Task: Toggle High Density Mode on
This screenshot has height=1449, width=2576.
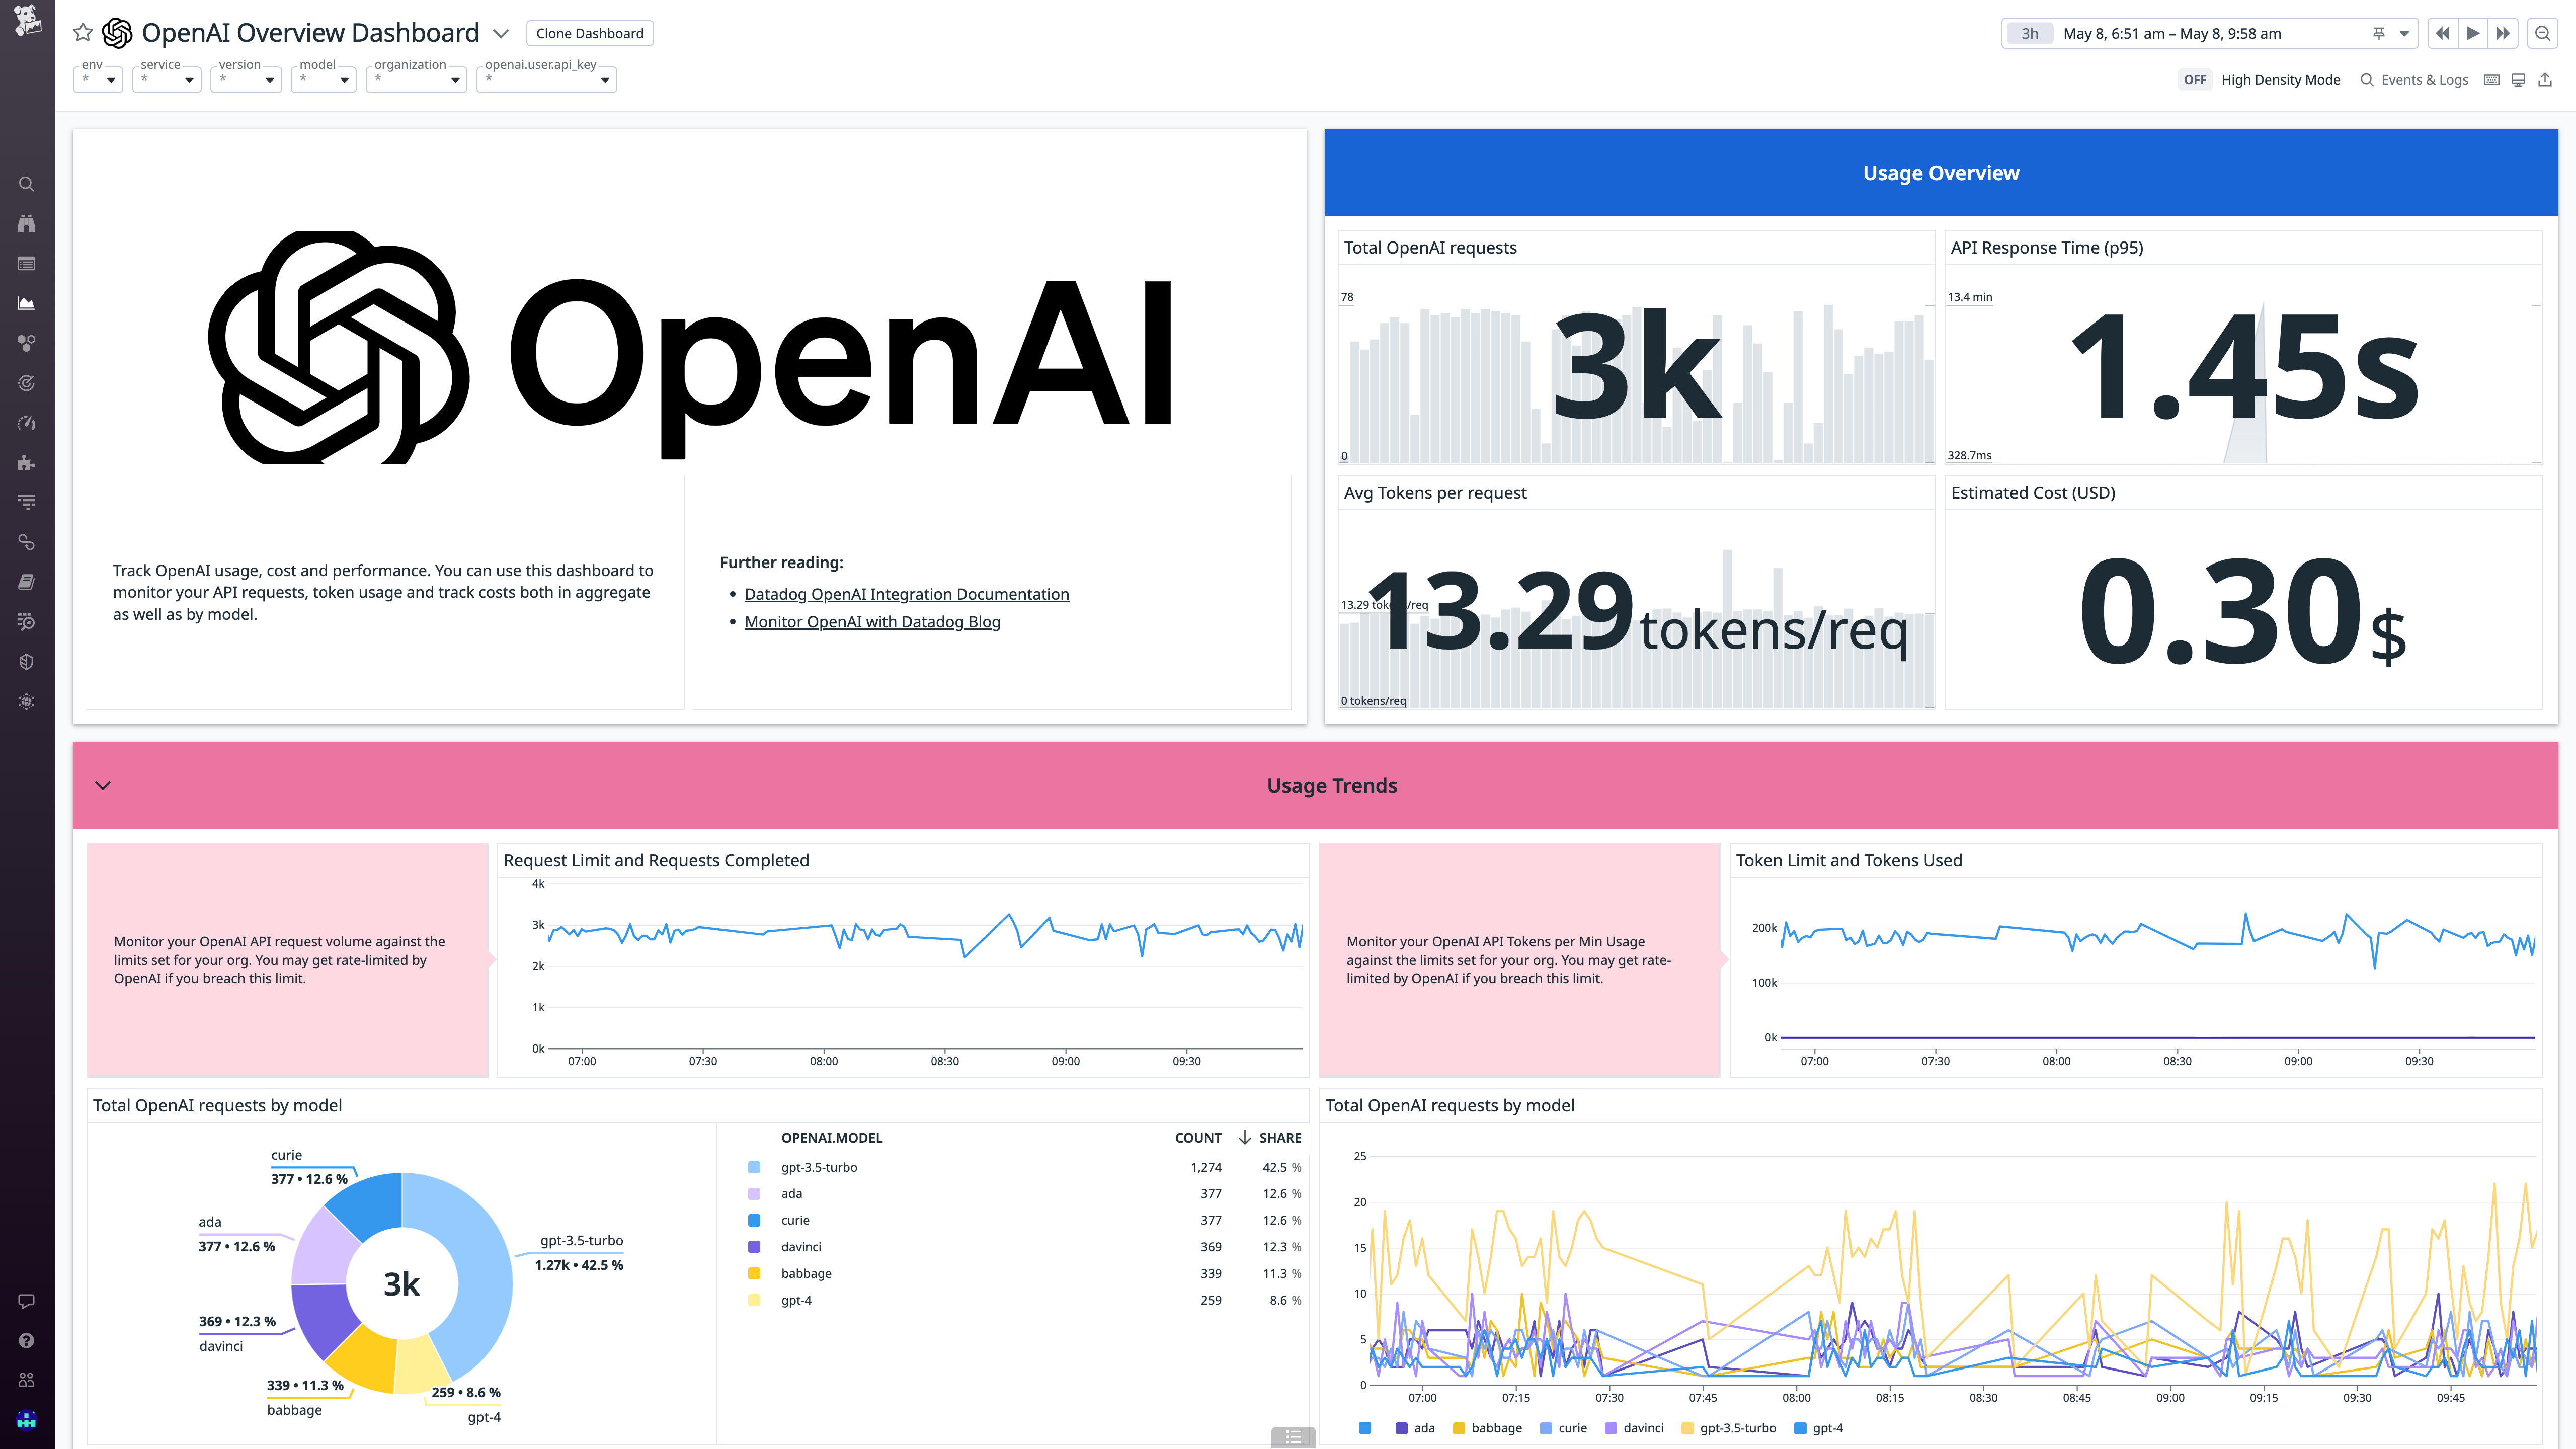Action: coord(2196,79)
